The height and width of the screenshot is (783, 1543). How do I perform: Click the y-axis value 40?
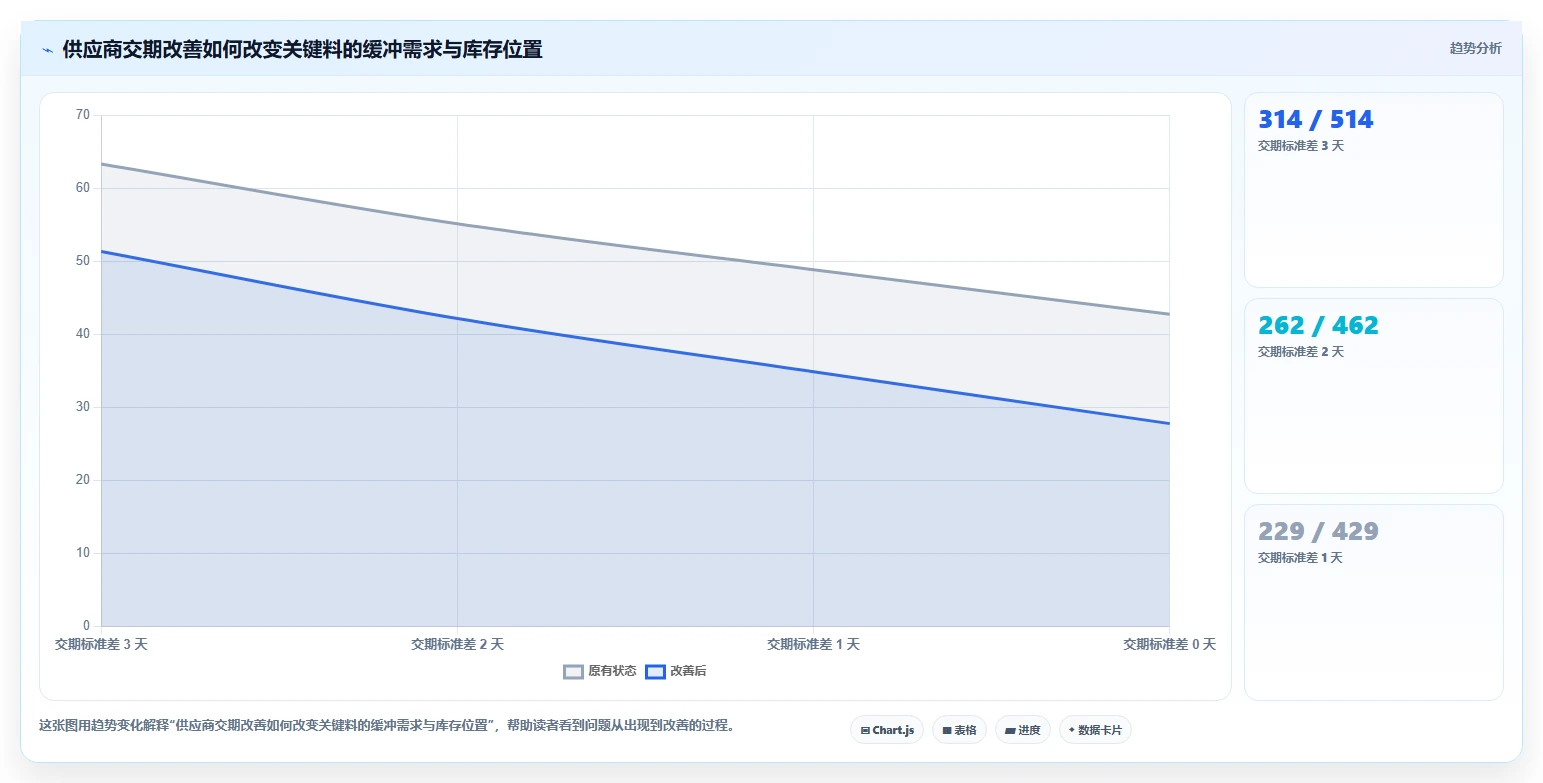click(83, 334)
